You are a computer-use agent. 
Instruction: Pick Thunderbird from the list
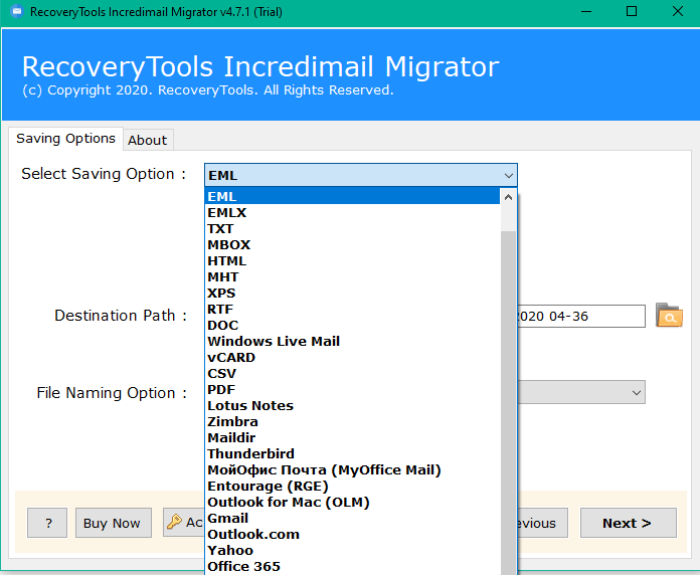tap(352, 454)
